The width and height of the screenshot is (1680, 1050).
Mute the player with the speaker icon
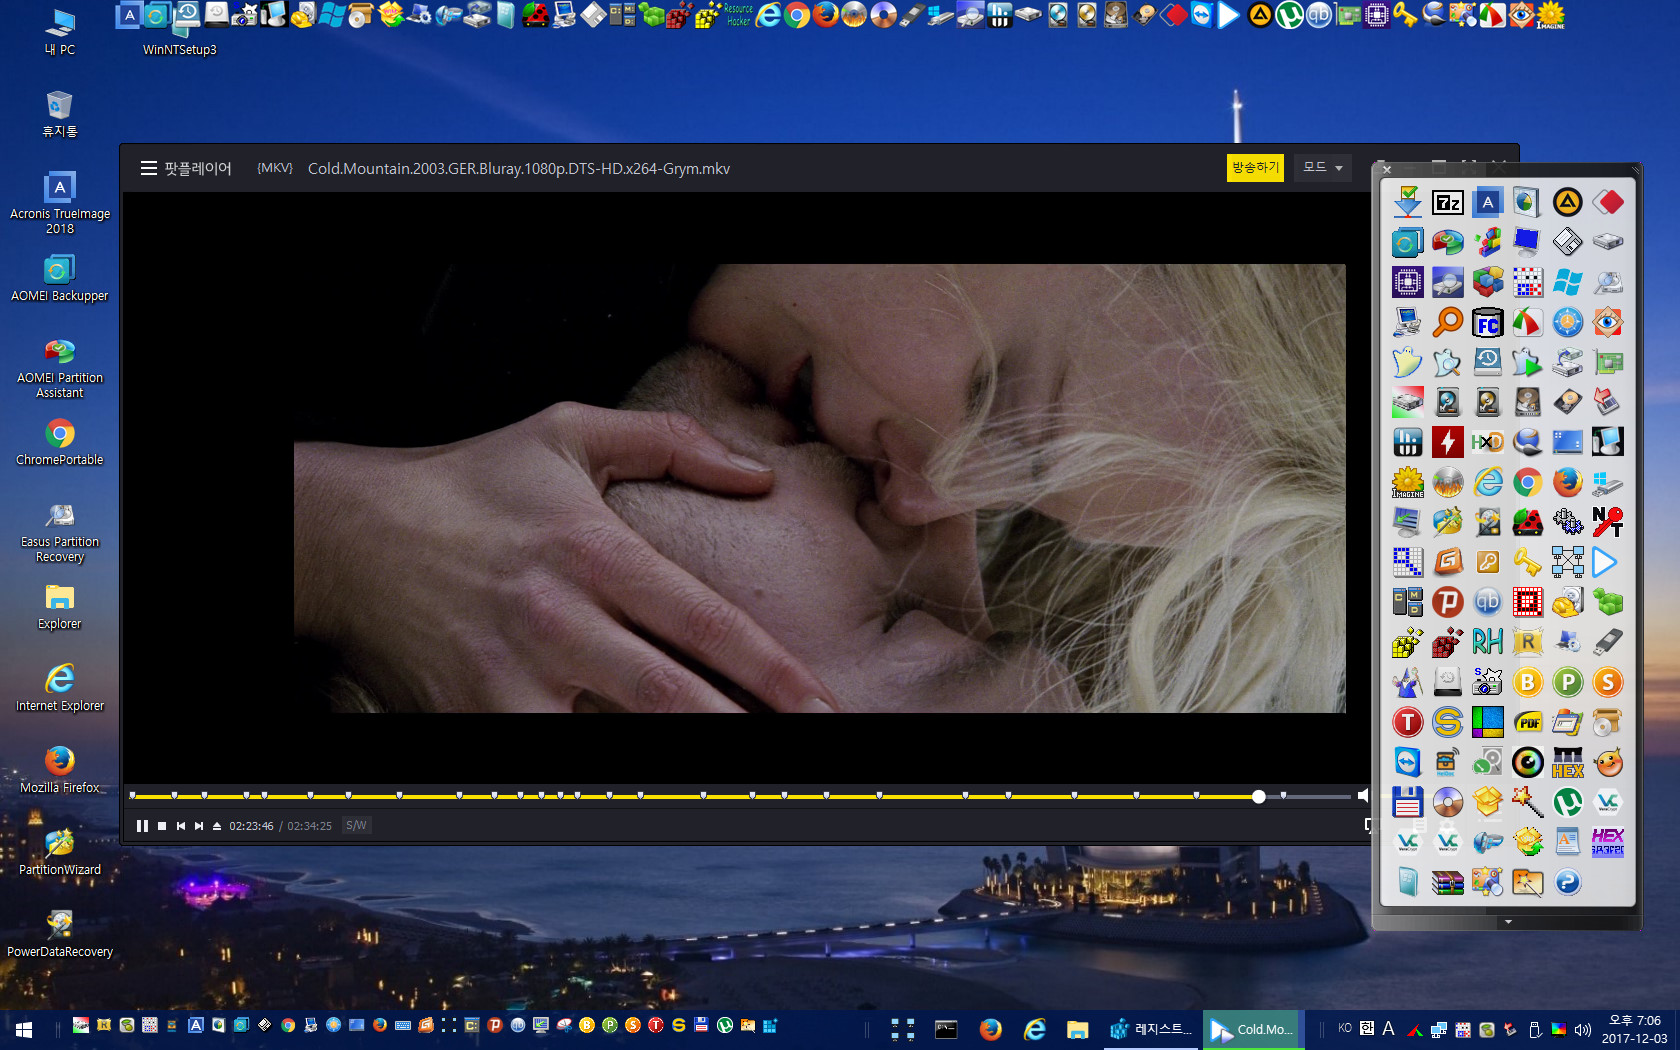click(1363, 796)
